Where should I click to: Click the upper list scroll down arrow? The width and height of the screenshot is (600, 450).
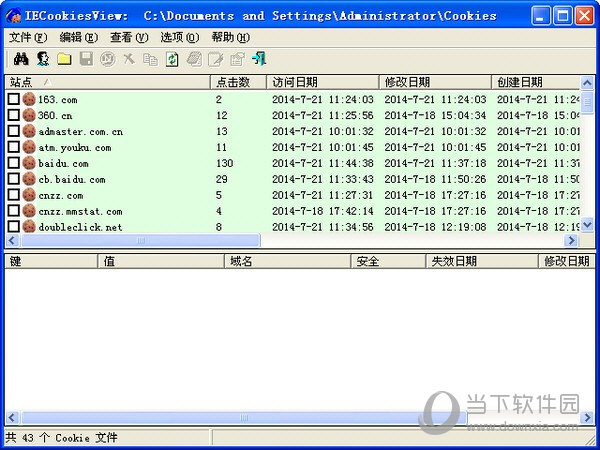pos(587,225)
